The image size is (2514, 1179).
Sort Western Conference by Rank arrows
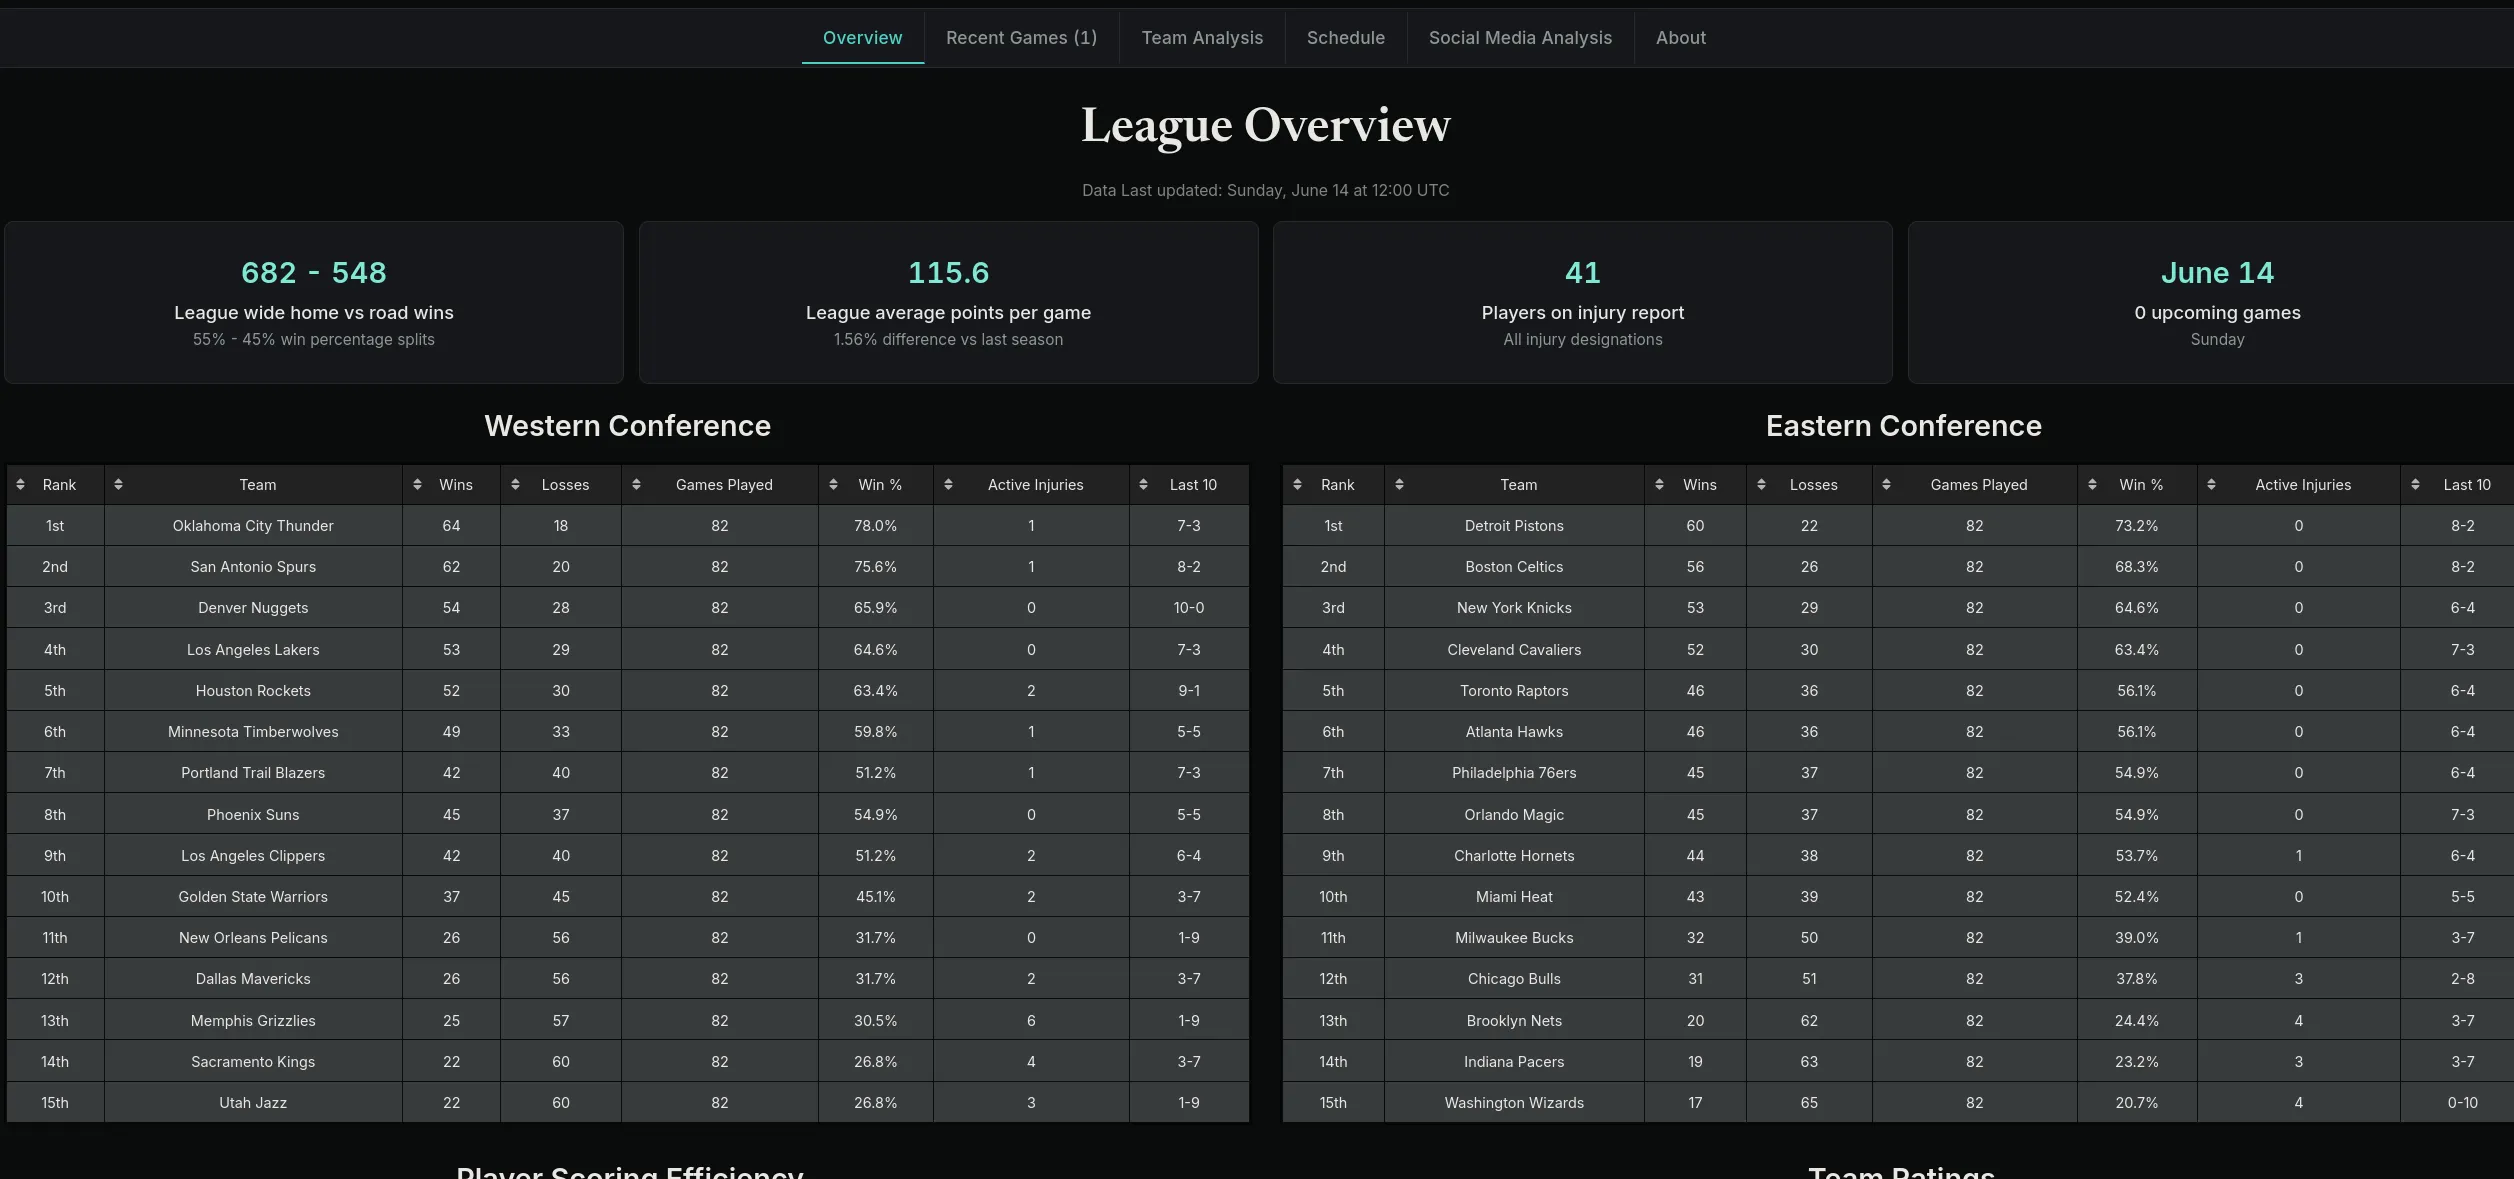click(20, 485)
